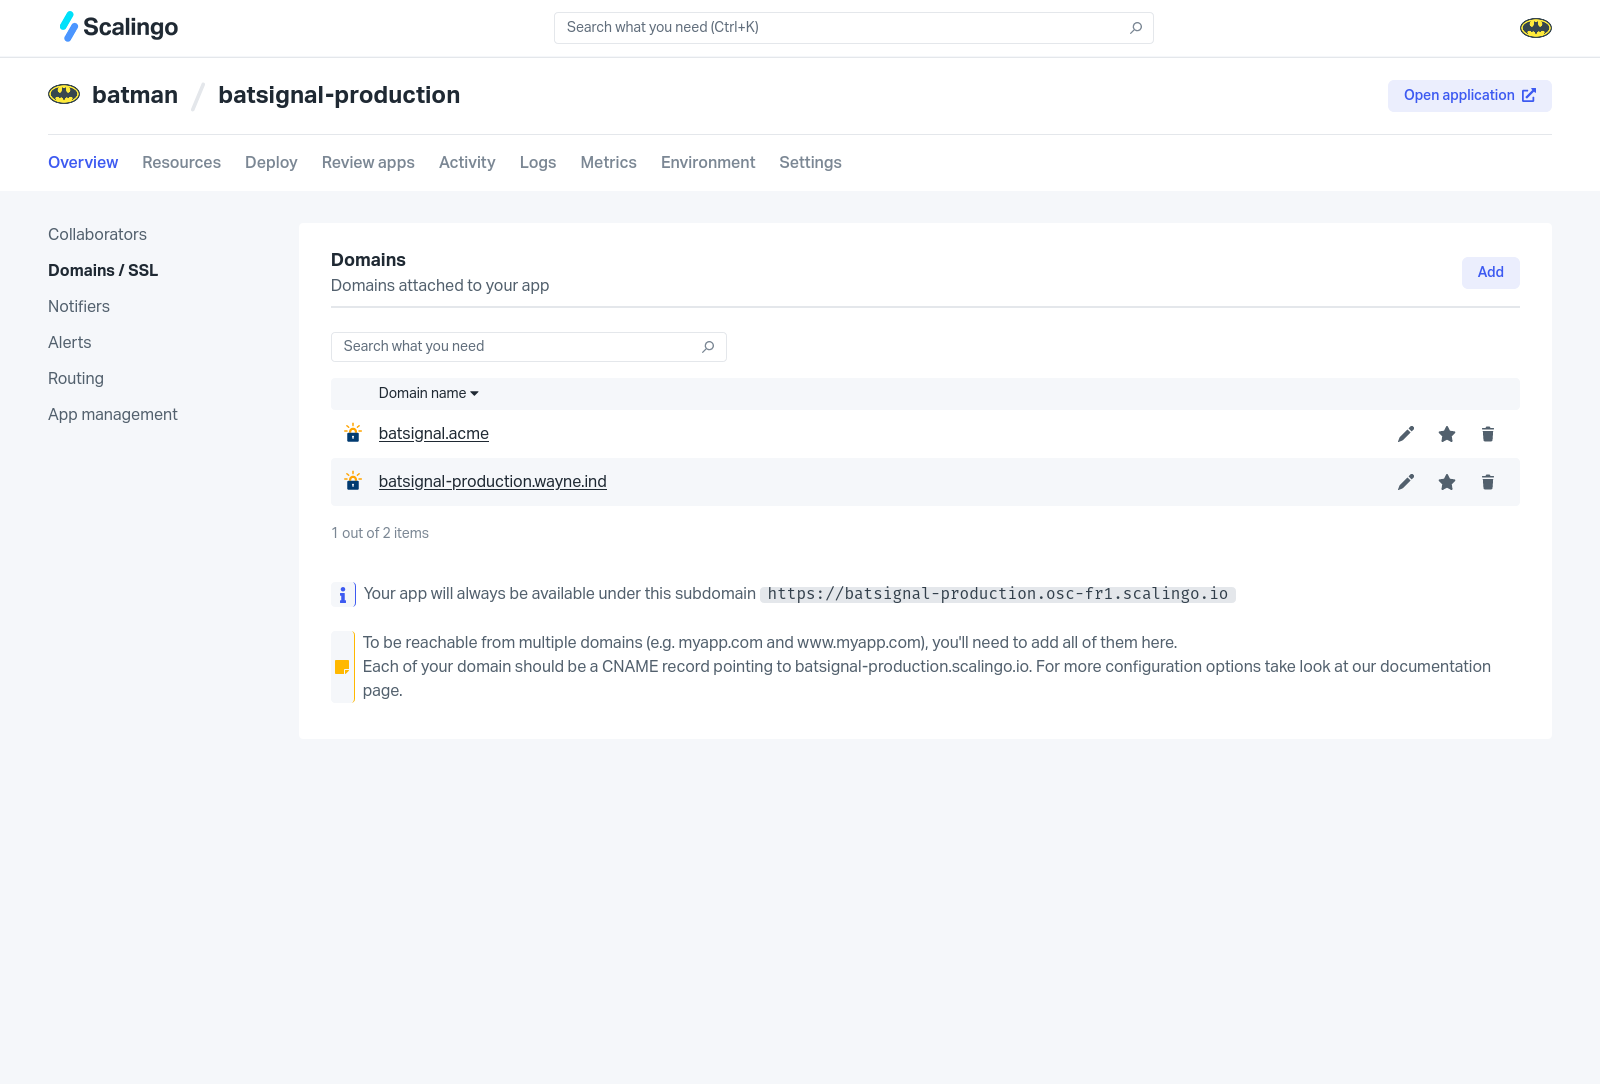Screen dimensions: 1600x1084
Task: Edit the batsignal-production.wayne.ind domain
Action: [1406, 482]
